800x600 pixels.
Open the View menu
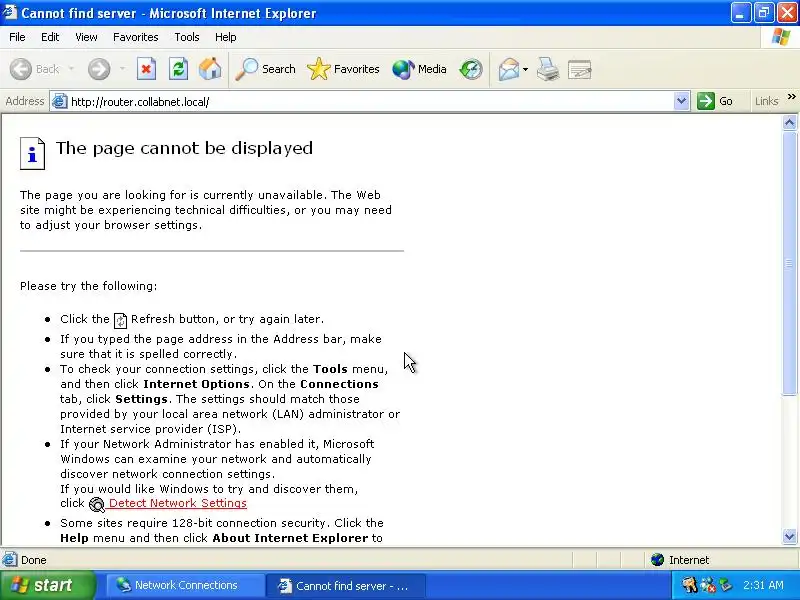pos(86,37)
